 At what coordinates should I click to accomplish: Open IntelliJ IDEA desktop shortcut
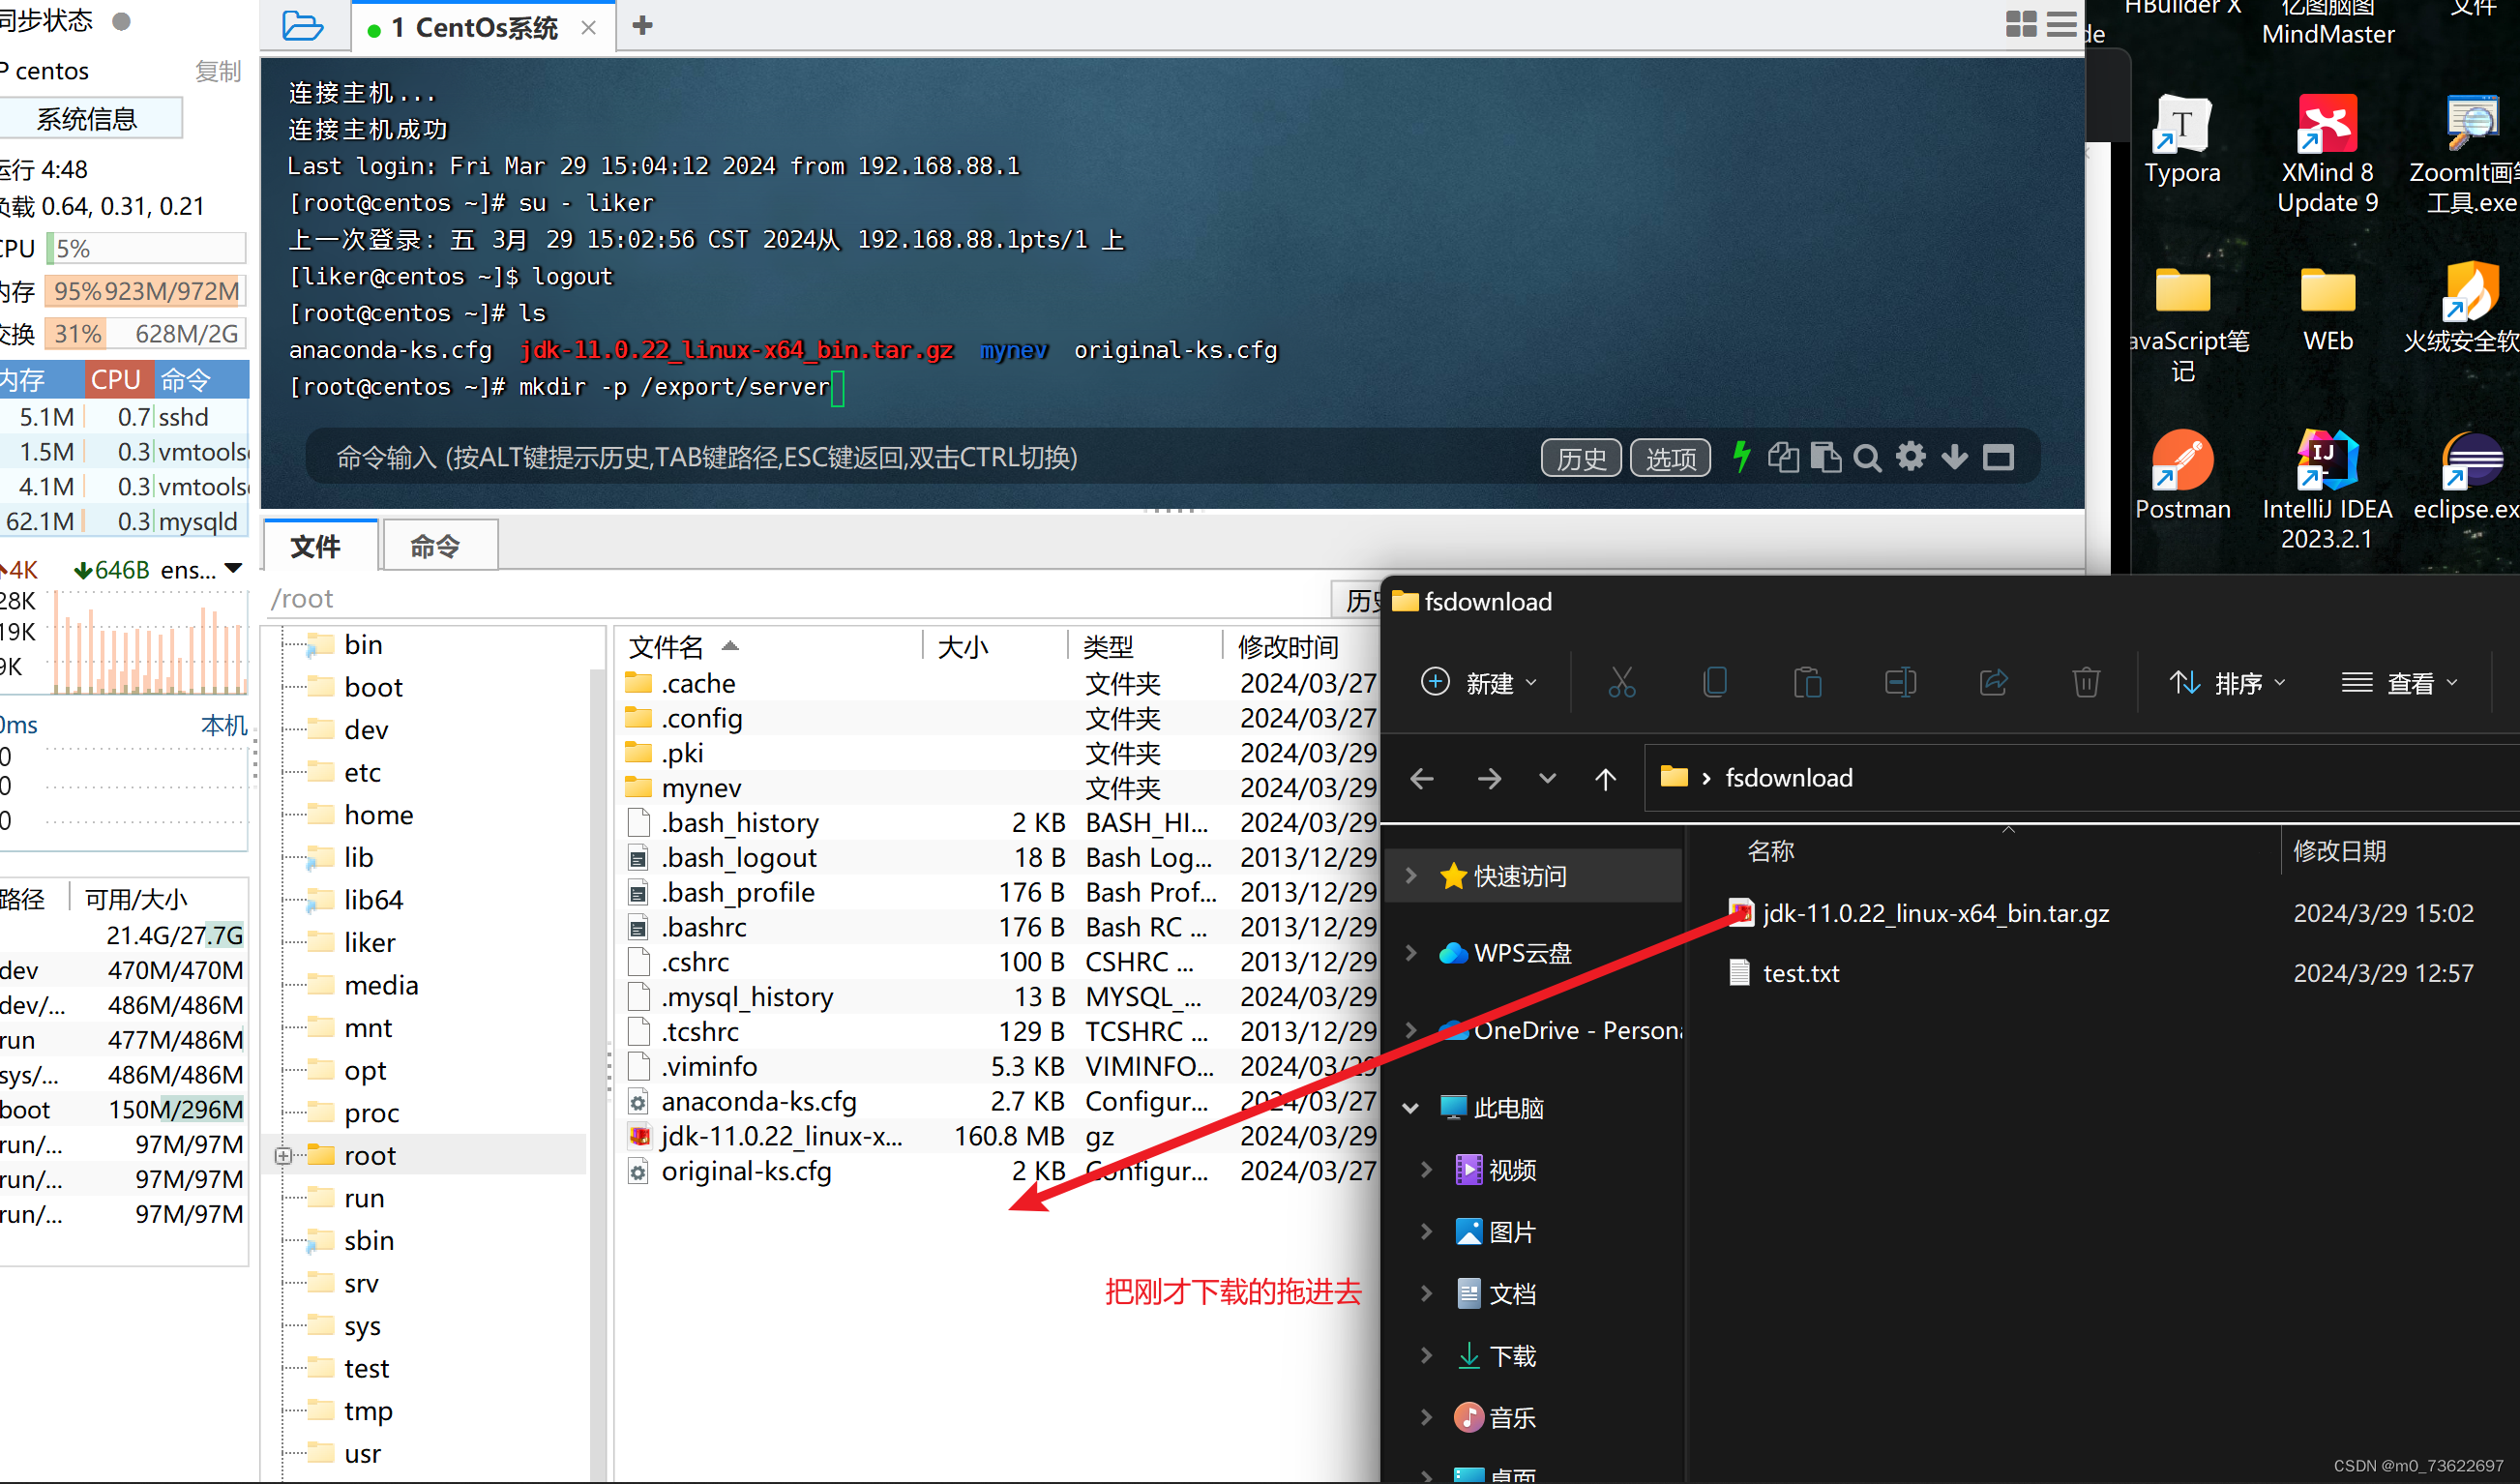tap(2327, 490)
